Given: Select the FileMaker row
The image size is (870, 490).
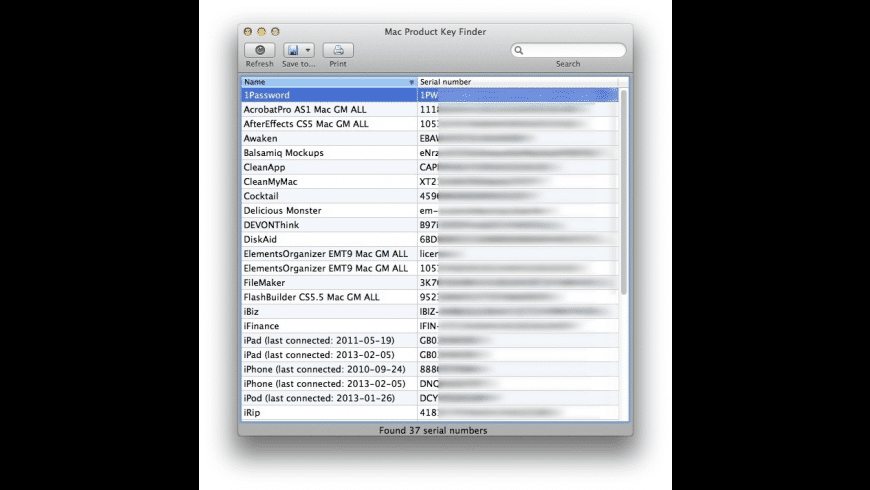Looking at the screenshot, I should [430, 282].
